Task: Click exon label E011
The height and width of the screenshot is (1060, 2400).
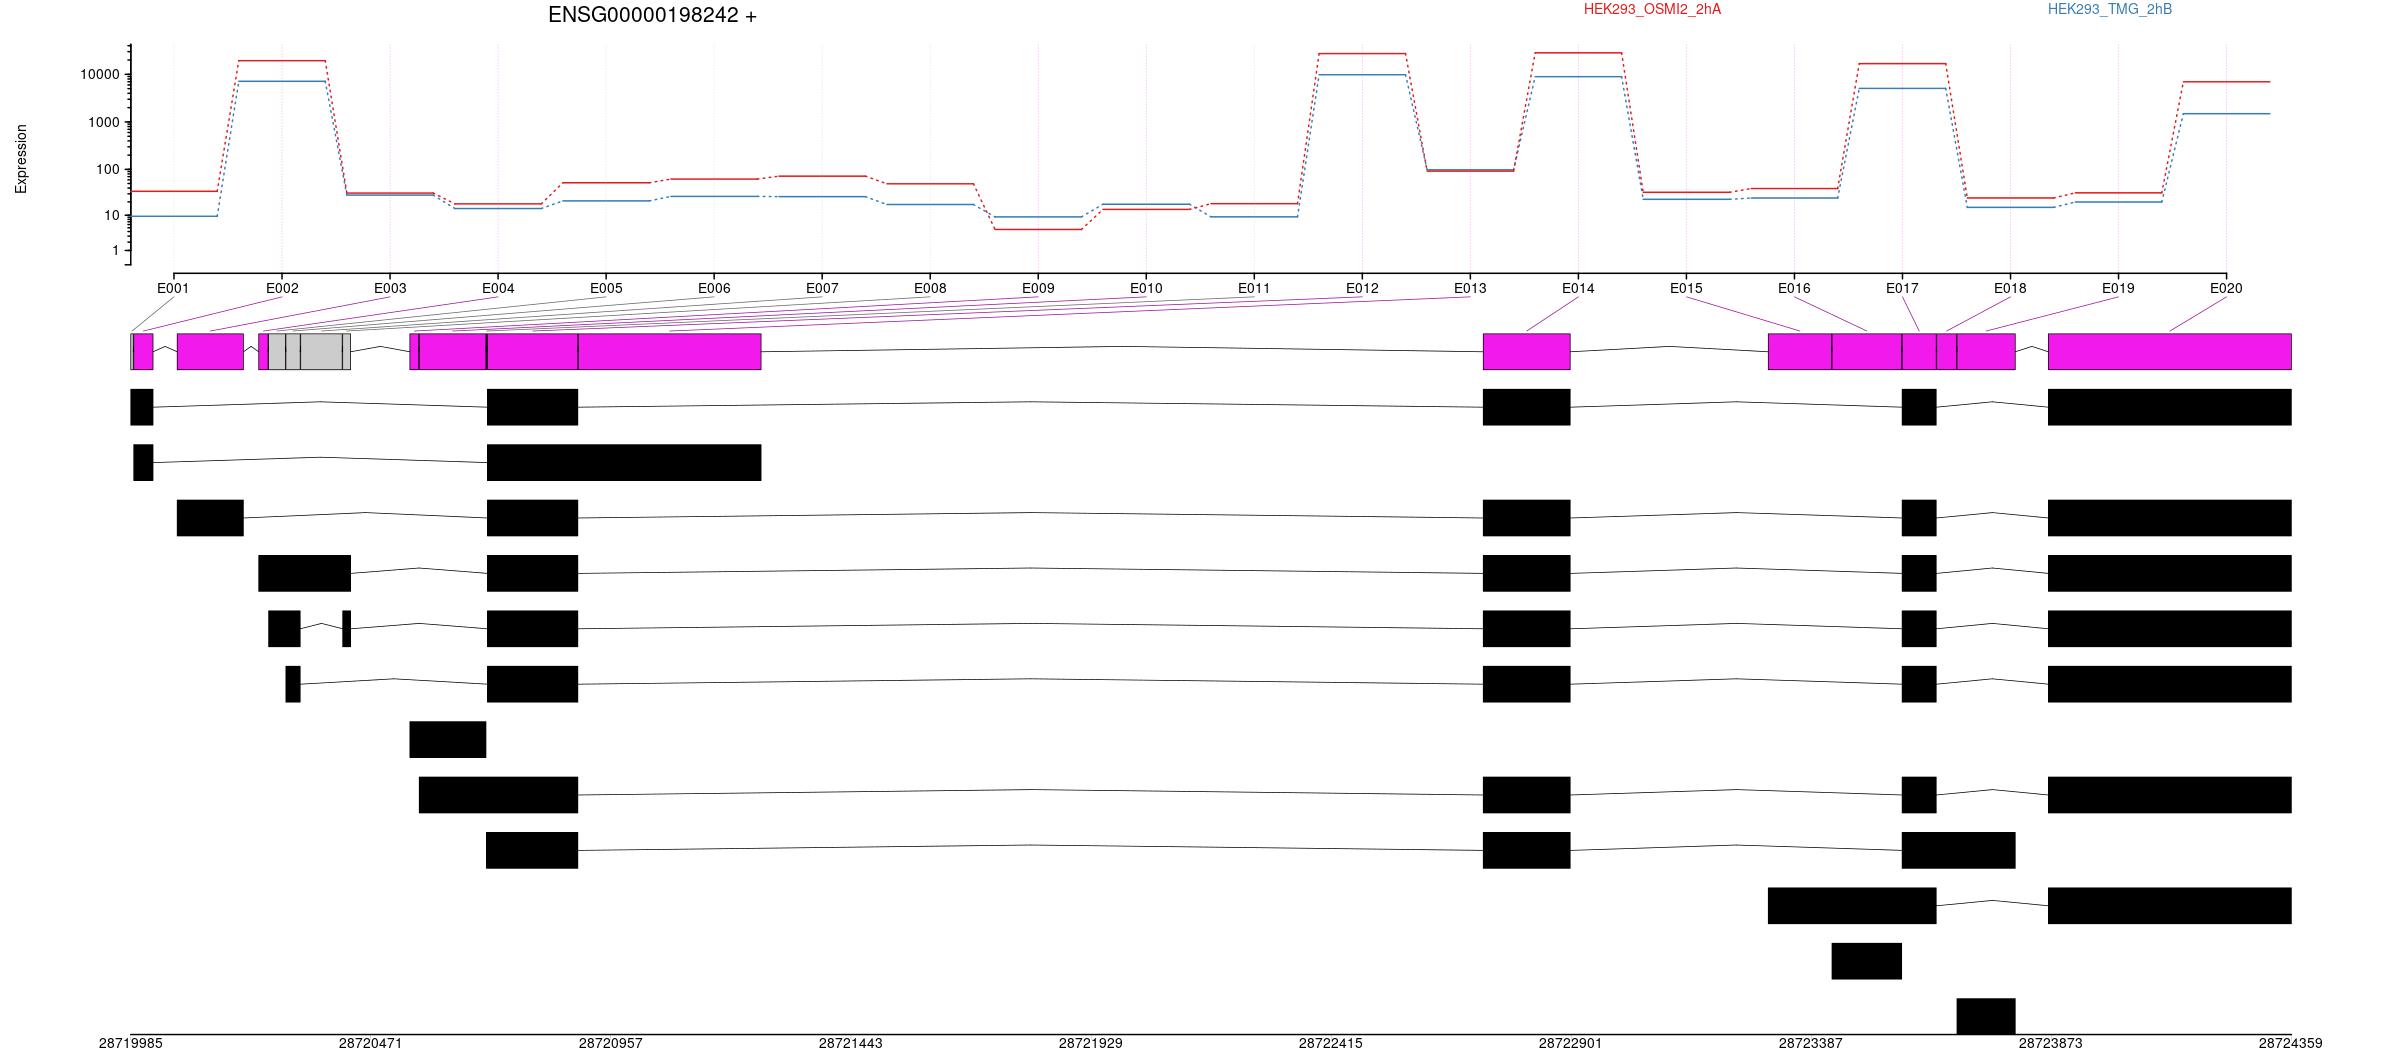Action: [1254, 288]
